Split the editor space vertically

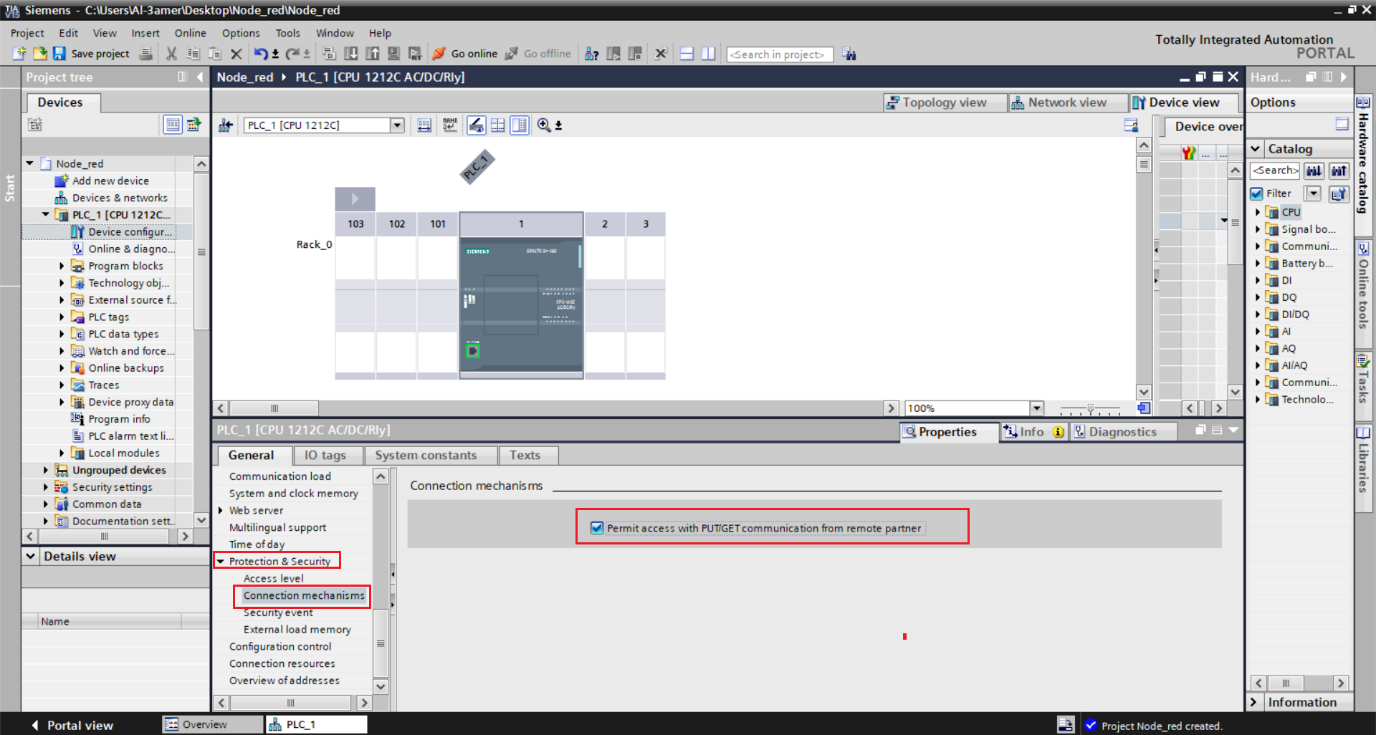tap(708, 53)
